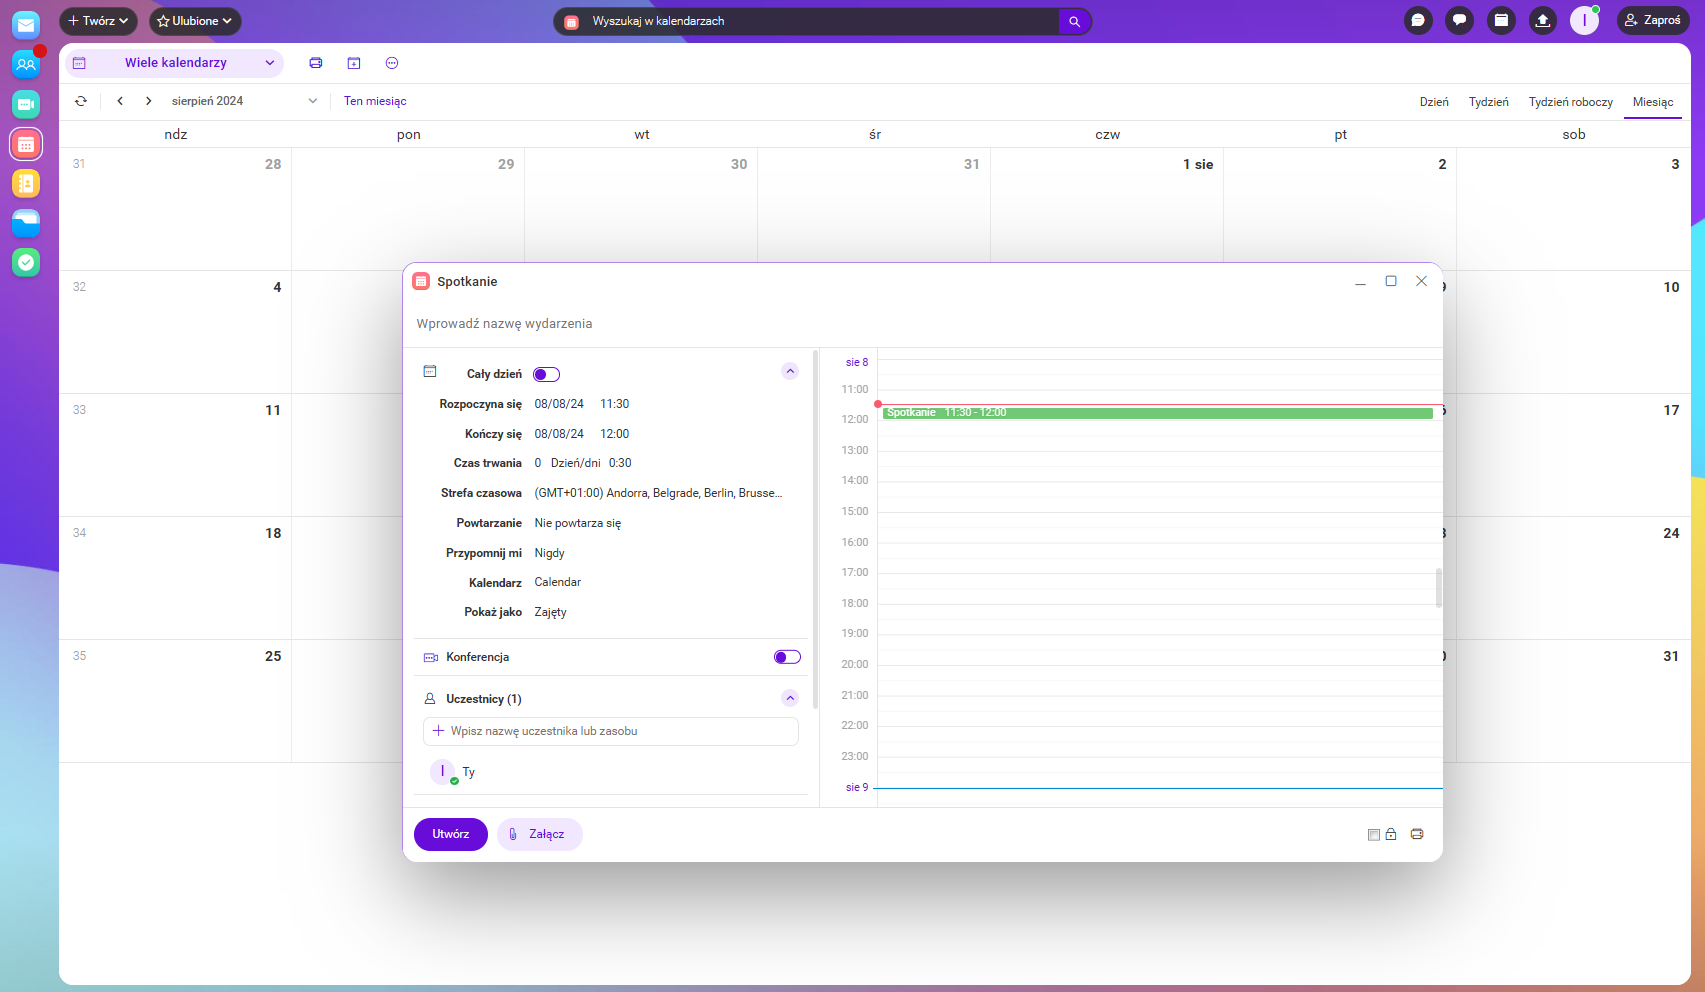1705x992 pixels.
Task: Toggle the Cały dzień switch
Action: [x=546, y=374]
